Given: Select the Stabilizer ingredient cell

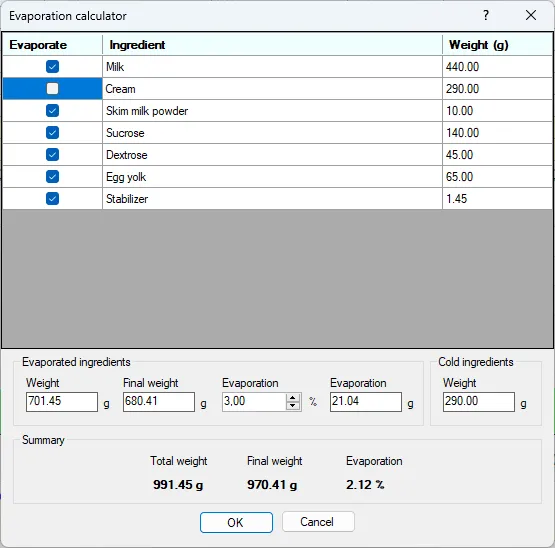Looking at the screenshot, I should 272,198.
